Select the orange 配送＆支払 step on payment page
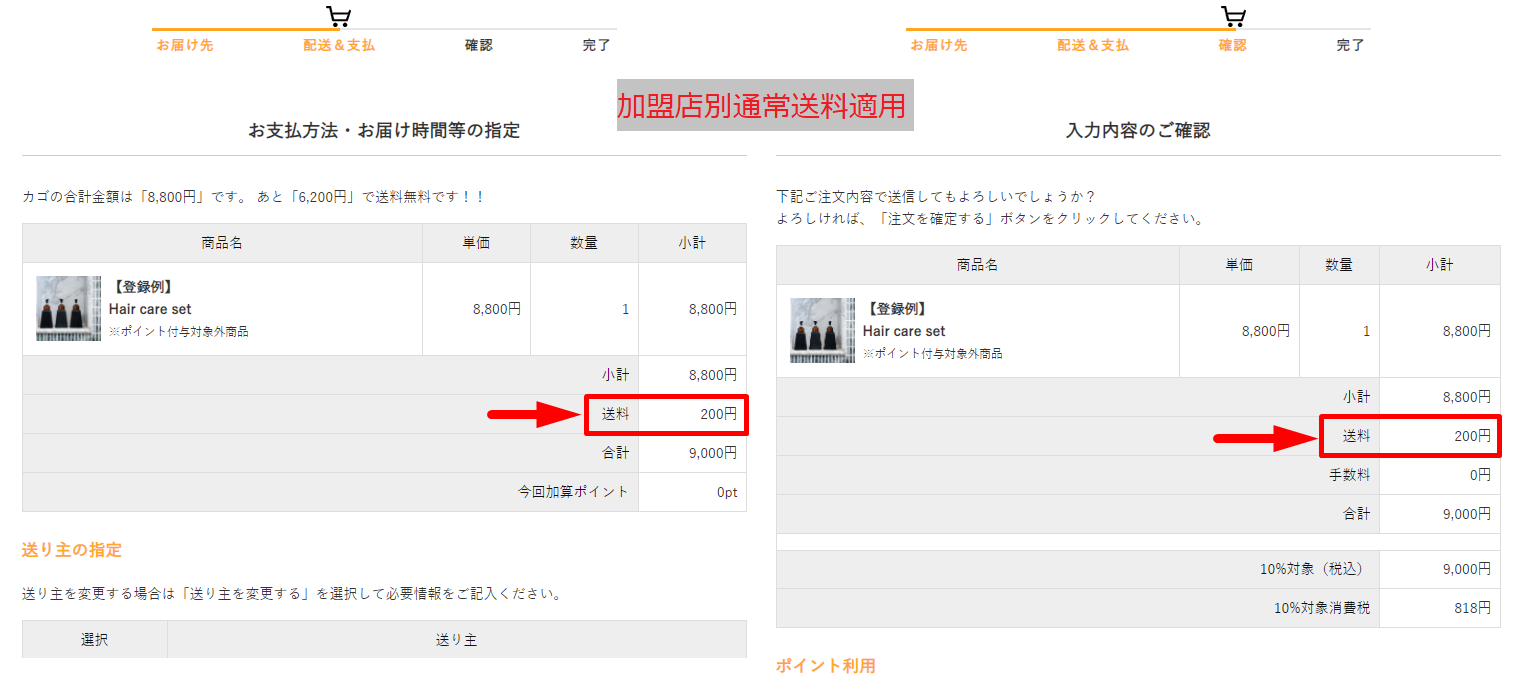The image size is (1521, 700). point(339,45)
